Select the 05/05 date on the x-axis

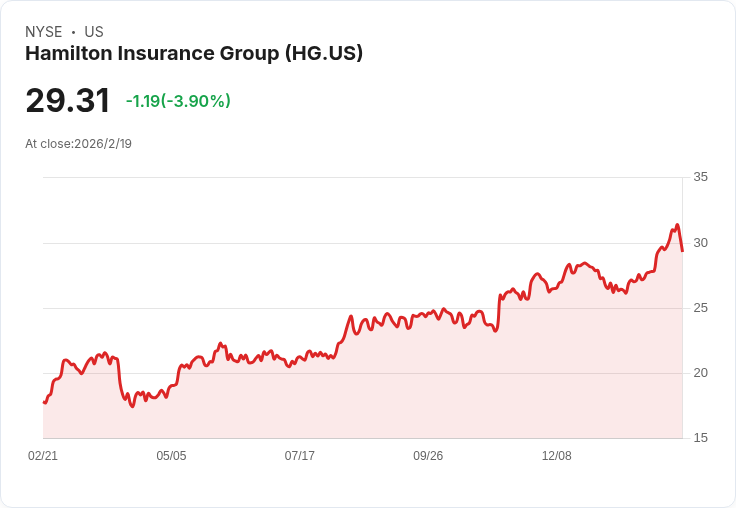tap(171, 456)
